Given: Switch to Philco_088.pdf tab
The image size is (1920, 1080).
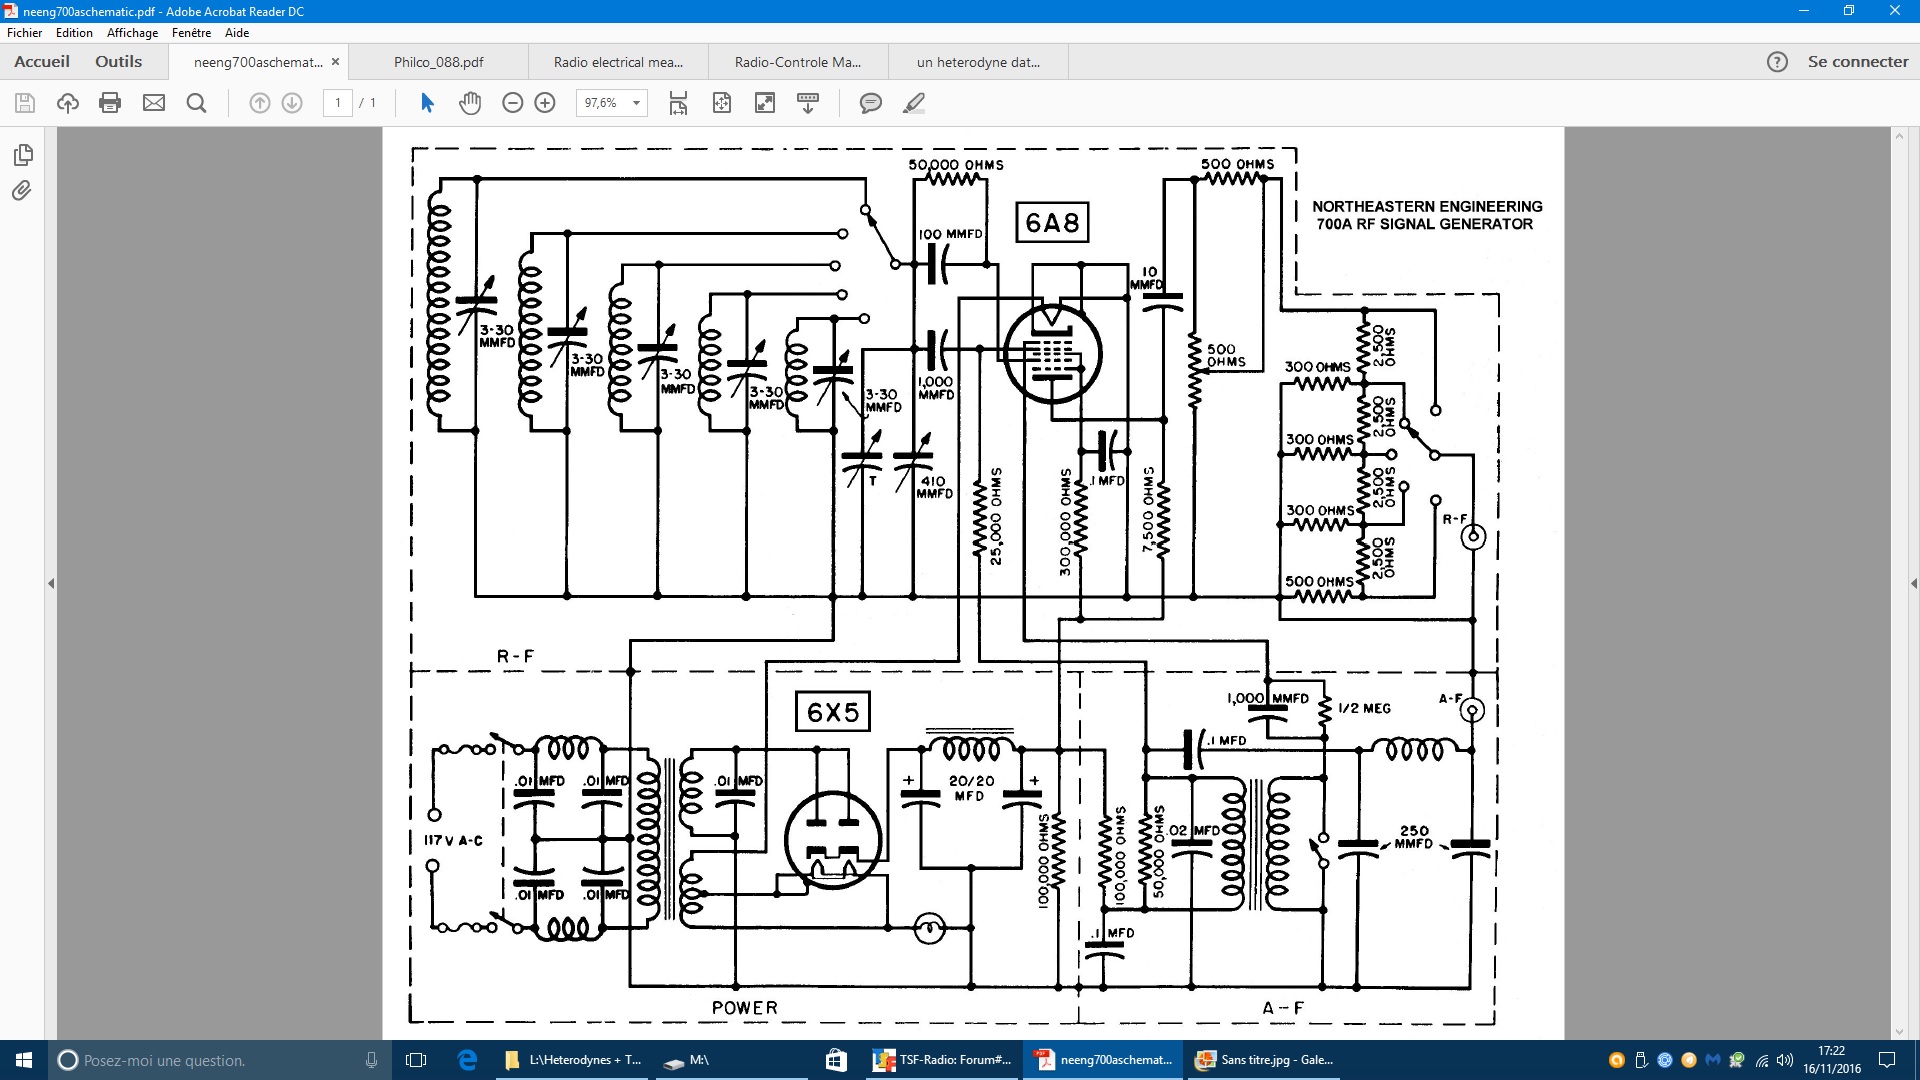Looking at the screenshot, I should pos(438,62).
